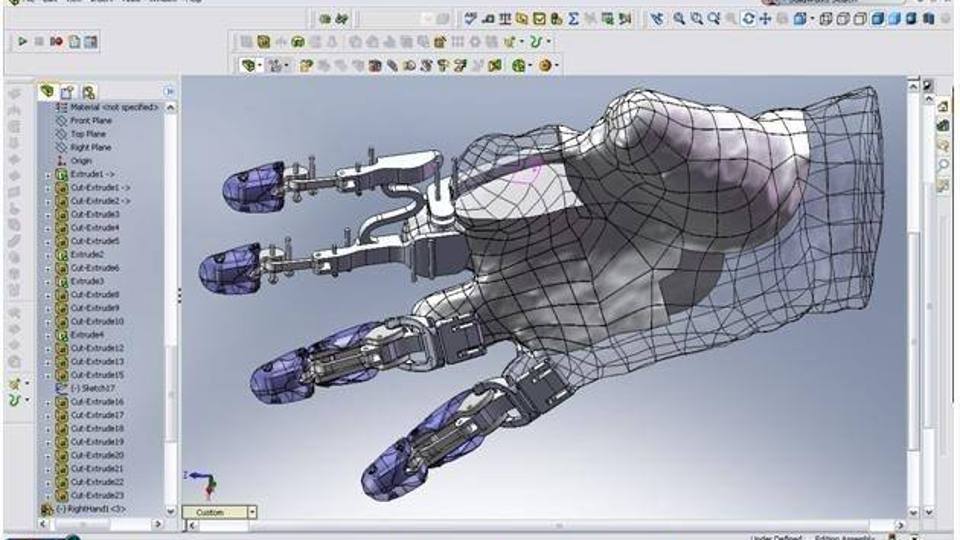Click the Design Library task pane icon
This screenshot has height=540, width=960.
pyautogui.click(x=943, y=126)
